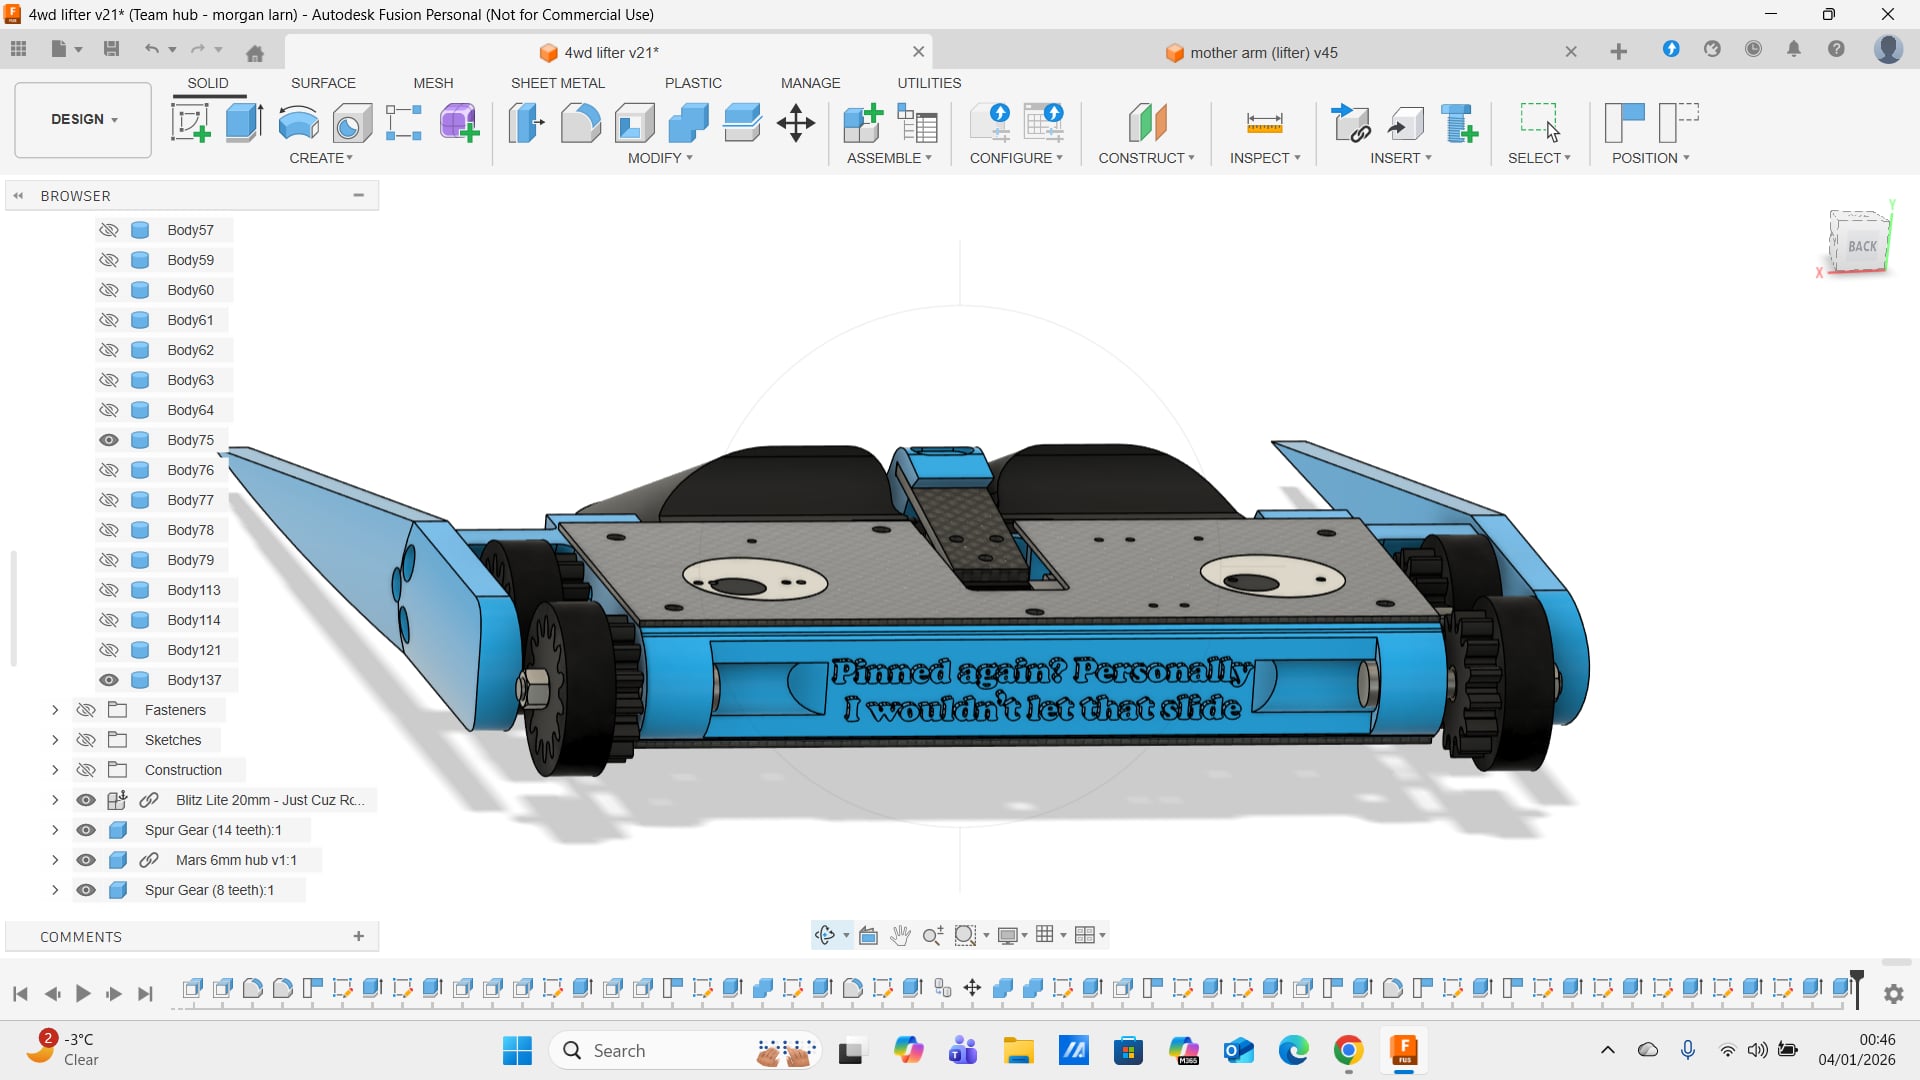
Task: Open the CONSTRUCT menu
Action: click(1146, 158)
